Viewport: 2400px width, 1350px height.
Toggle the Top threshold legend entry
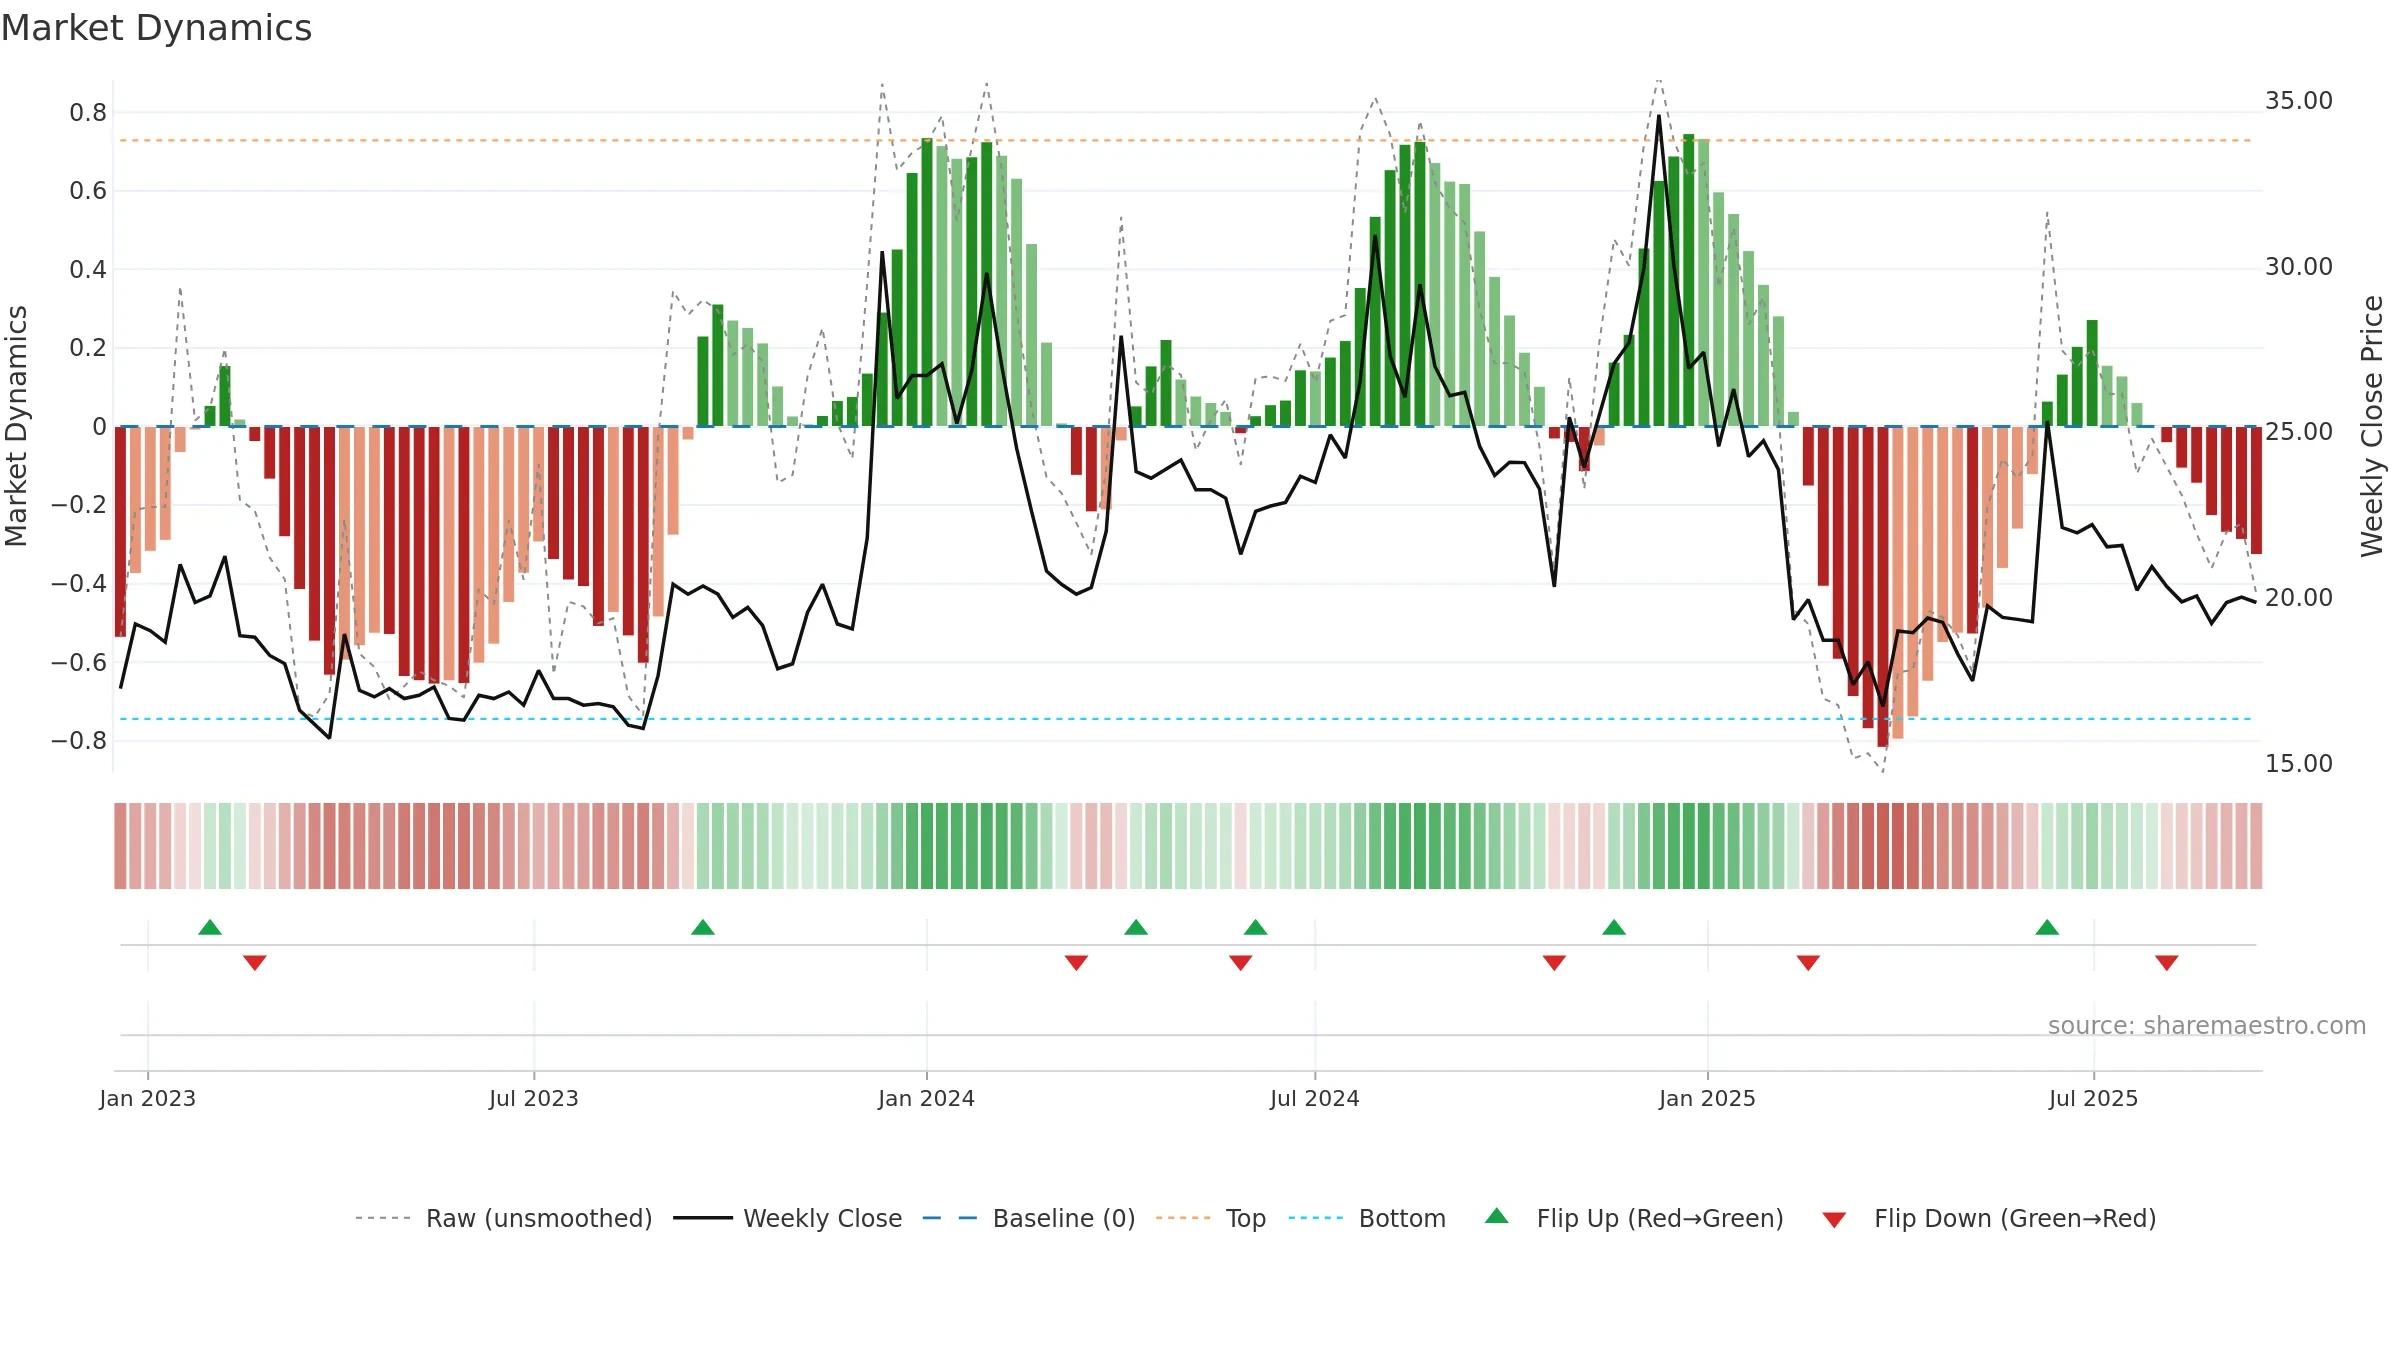pos(1211,1218)
